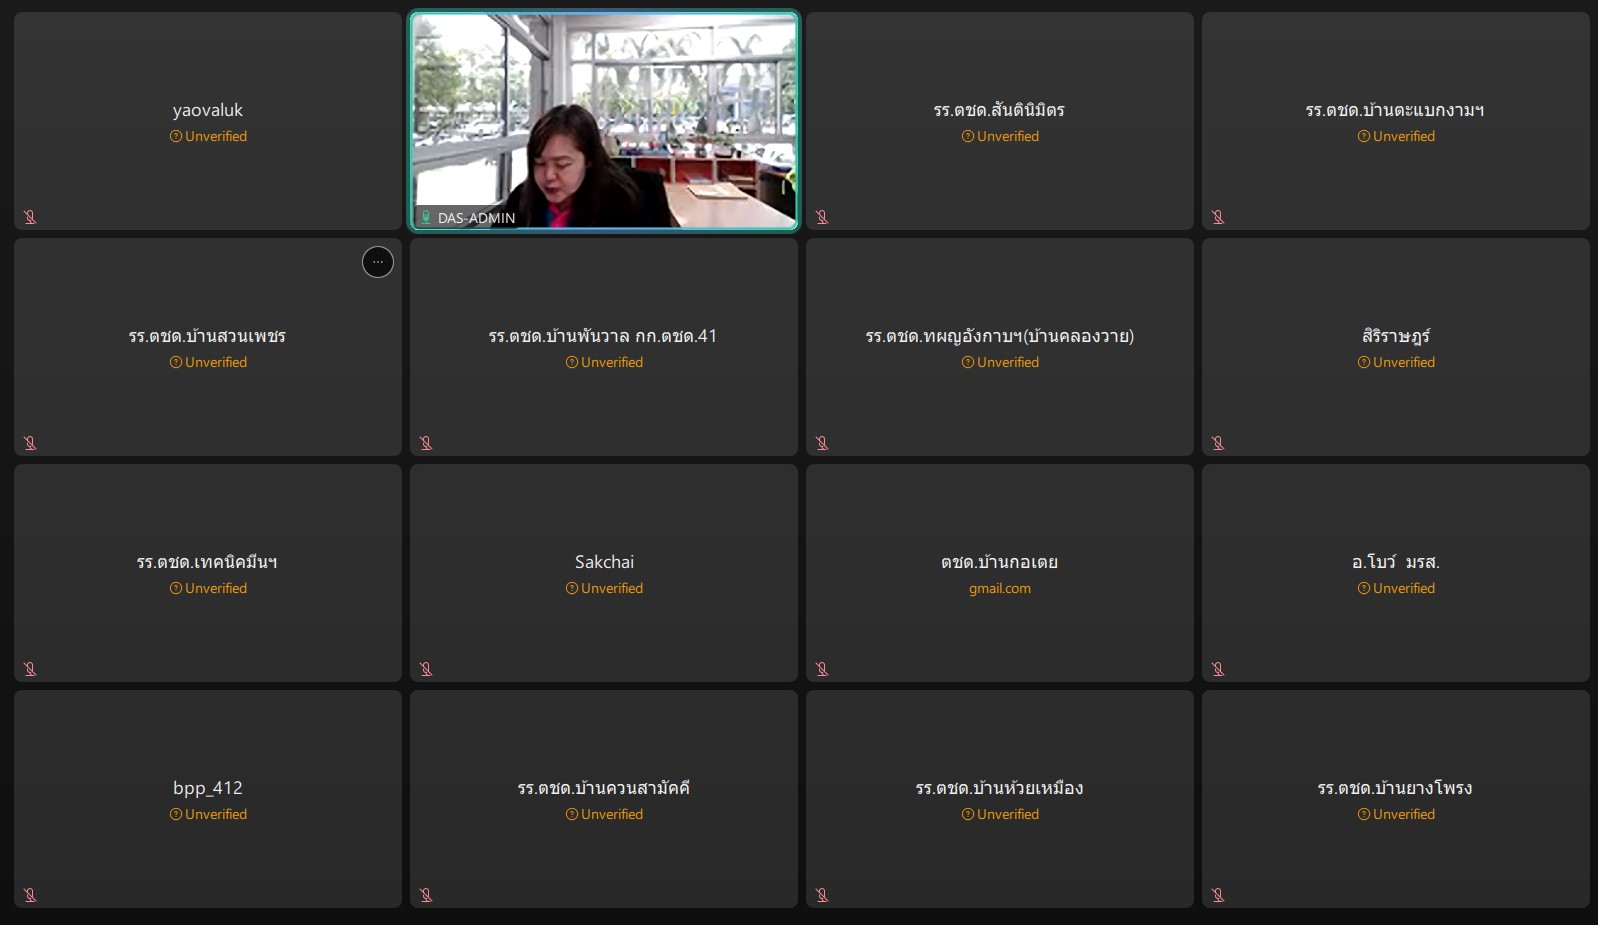Select participant name รร.ตชด.บ้านควนสามัคคี
1598x925 pixels.
coord(604,788)
